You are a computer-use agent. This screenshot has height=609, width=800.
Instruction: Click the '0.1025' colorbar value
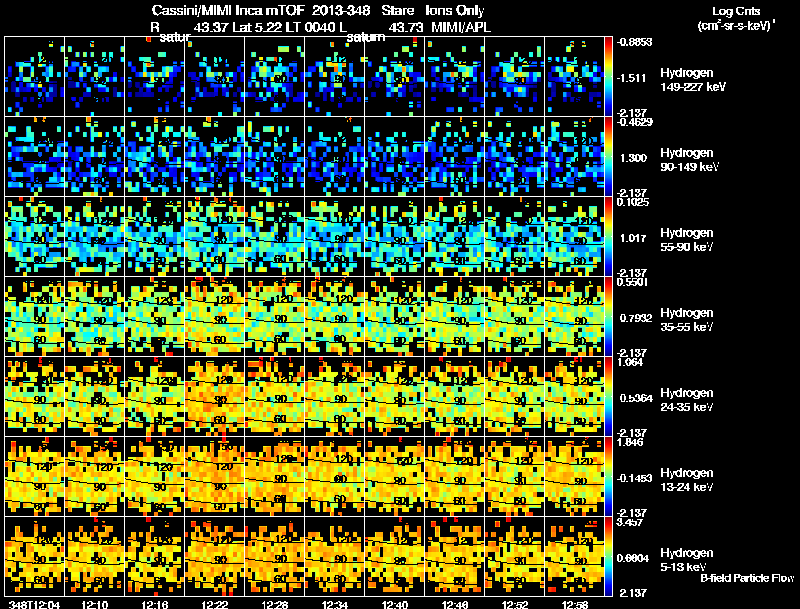[x=633, y=202]
